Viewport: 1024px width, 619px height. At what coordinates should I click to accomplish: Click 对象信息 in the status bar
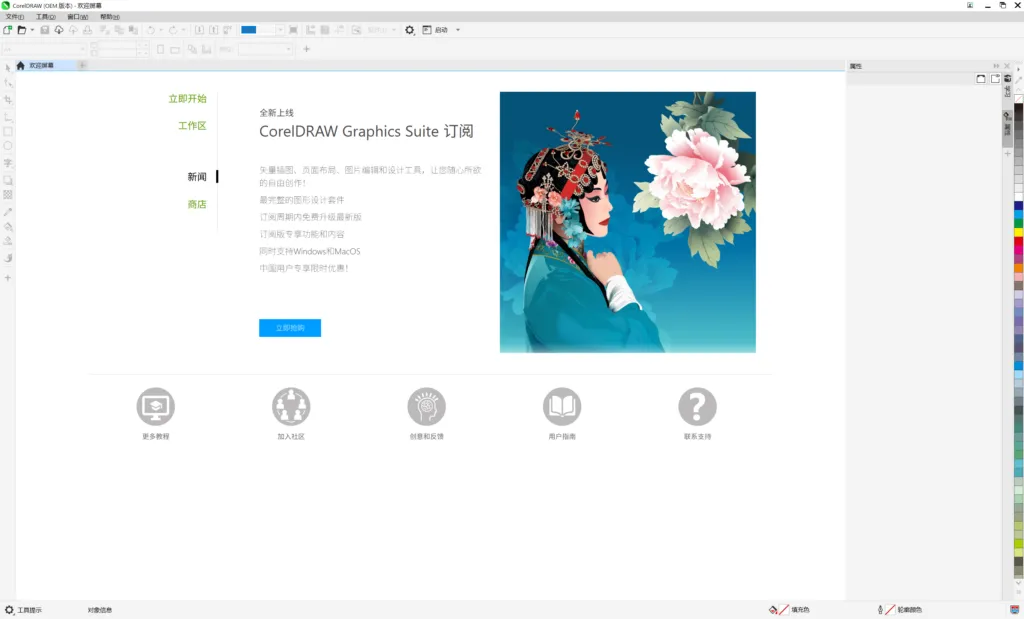(x=100, y=610)
